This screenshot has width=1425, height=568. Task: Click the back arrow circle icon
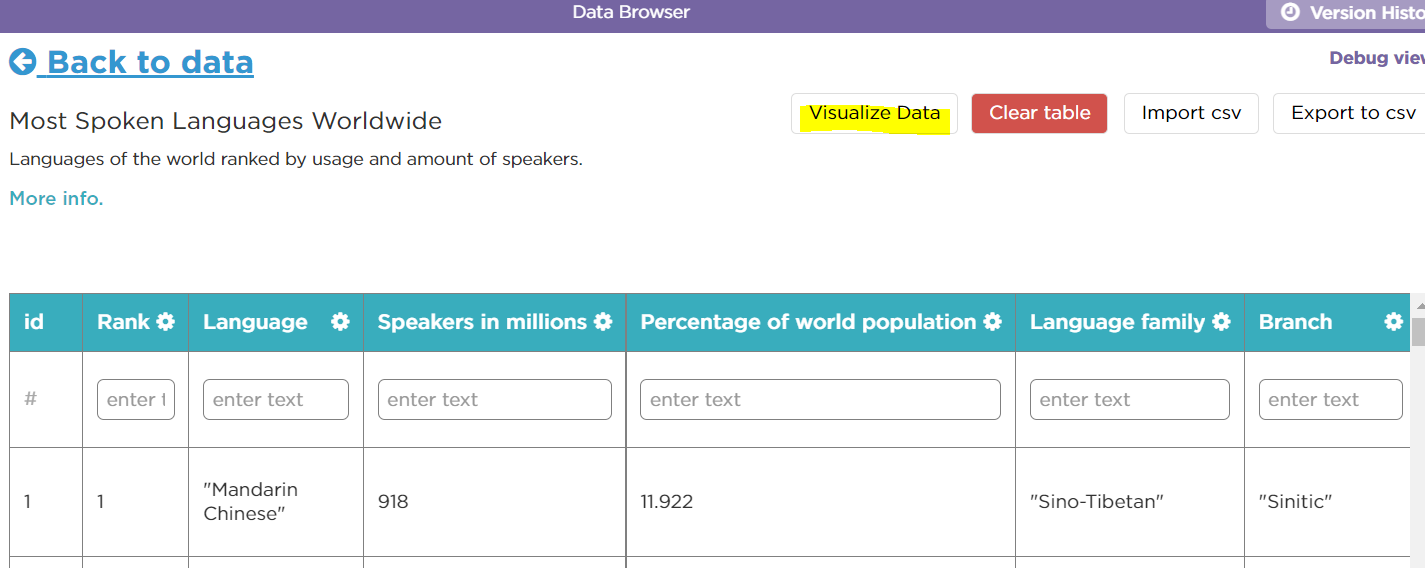coord(23,62)
